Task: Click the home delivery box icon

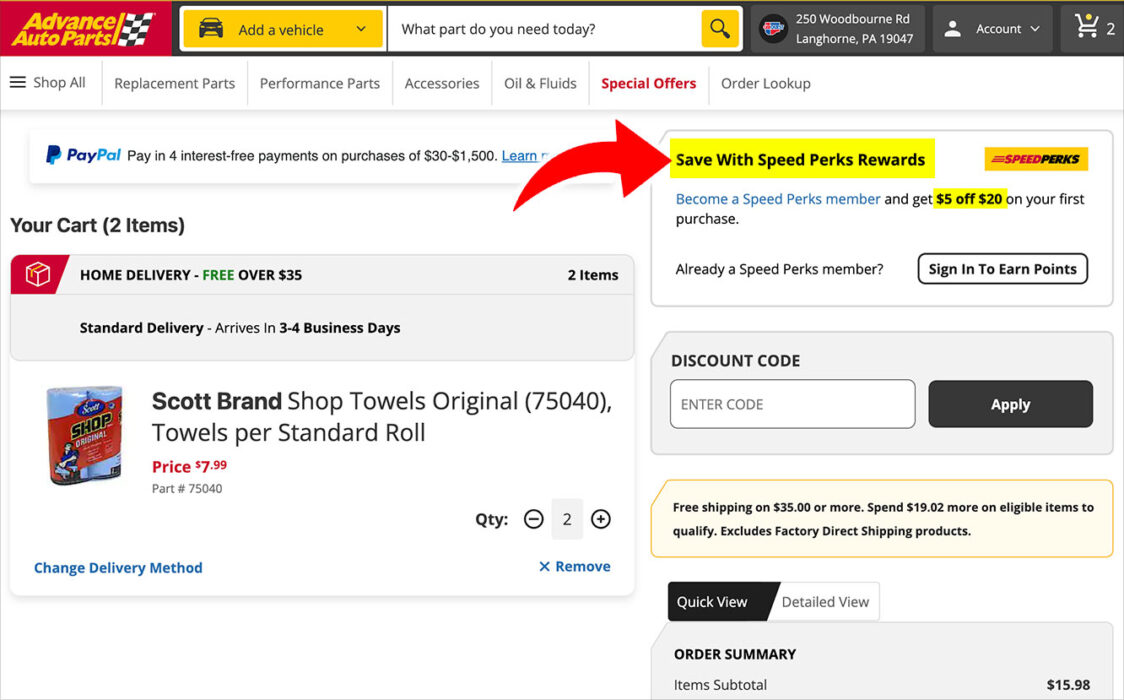Action: point(38,274)
